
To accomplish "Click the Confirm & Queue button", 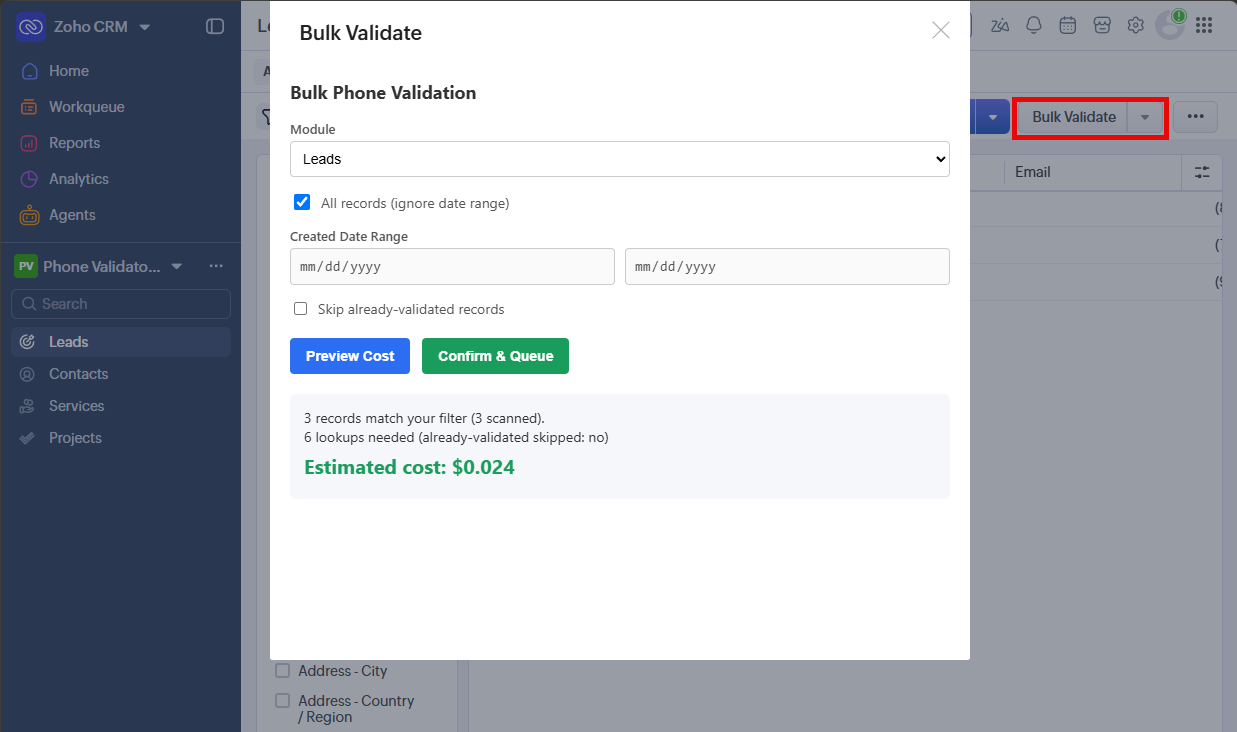I will [x=495, y=356].
